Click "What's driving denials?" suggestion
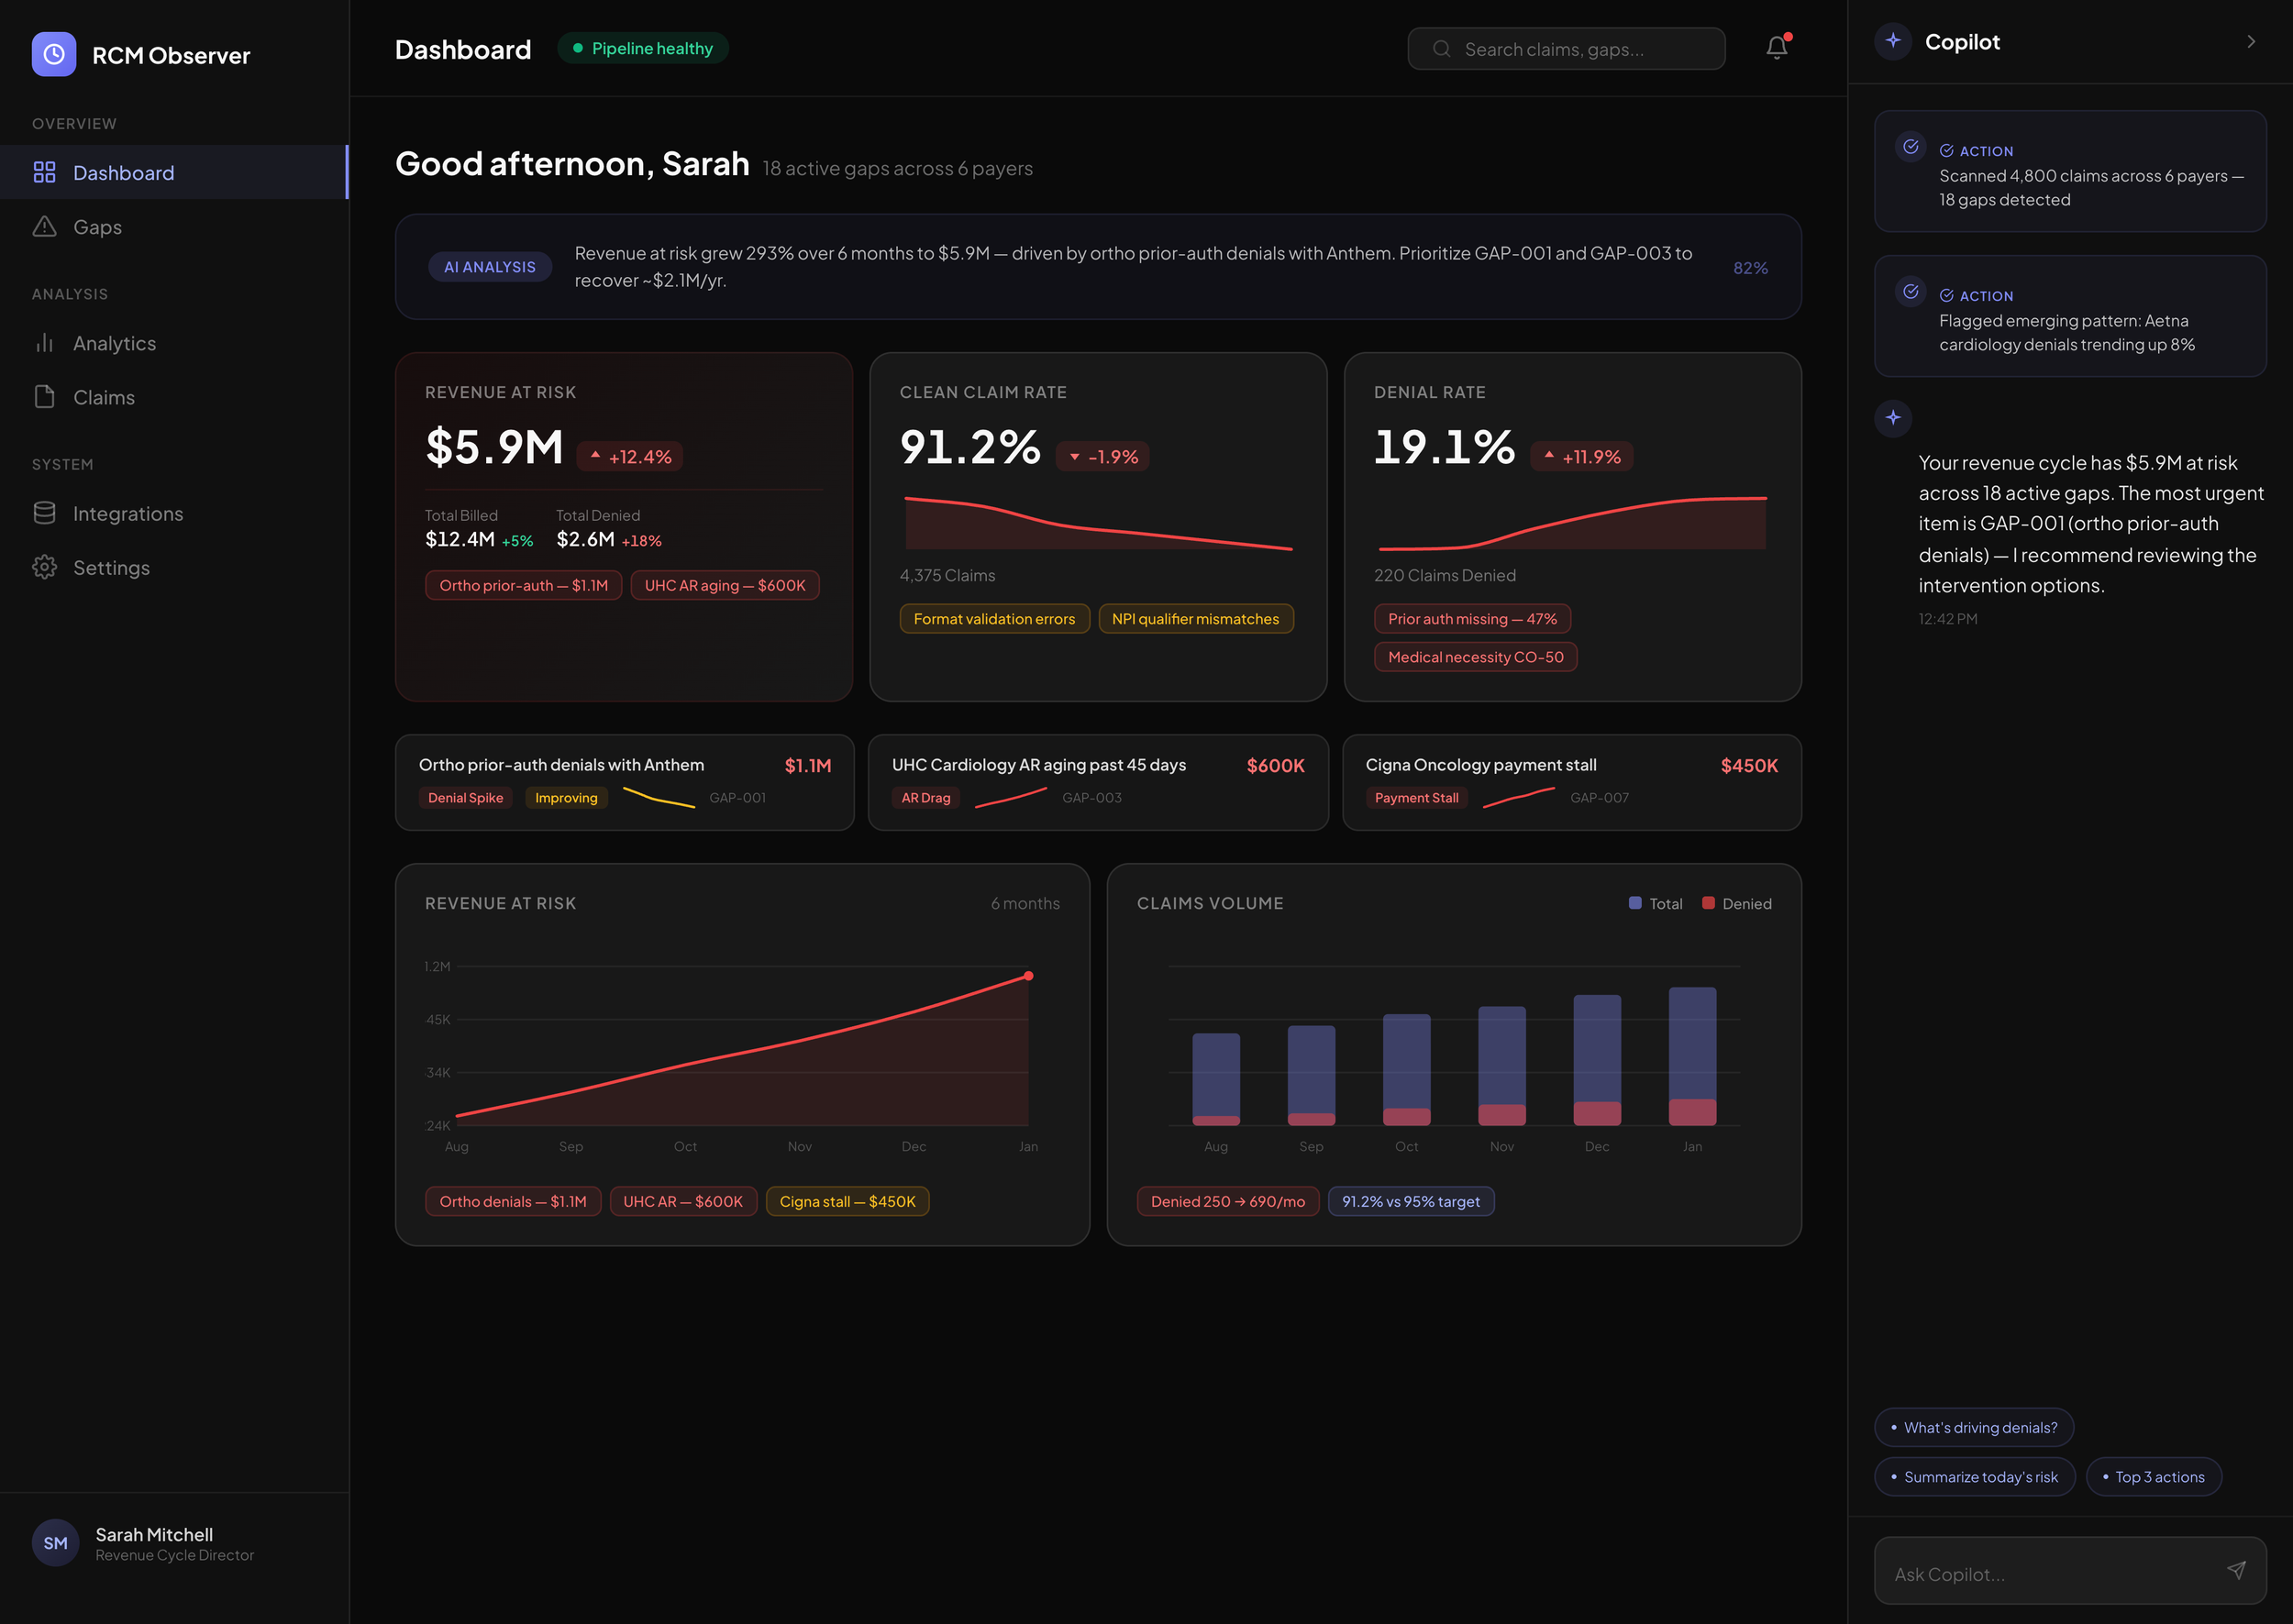The height and width of the screenshot is (1624, 2293). point(1973,1427)
